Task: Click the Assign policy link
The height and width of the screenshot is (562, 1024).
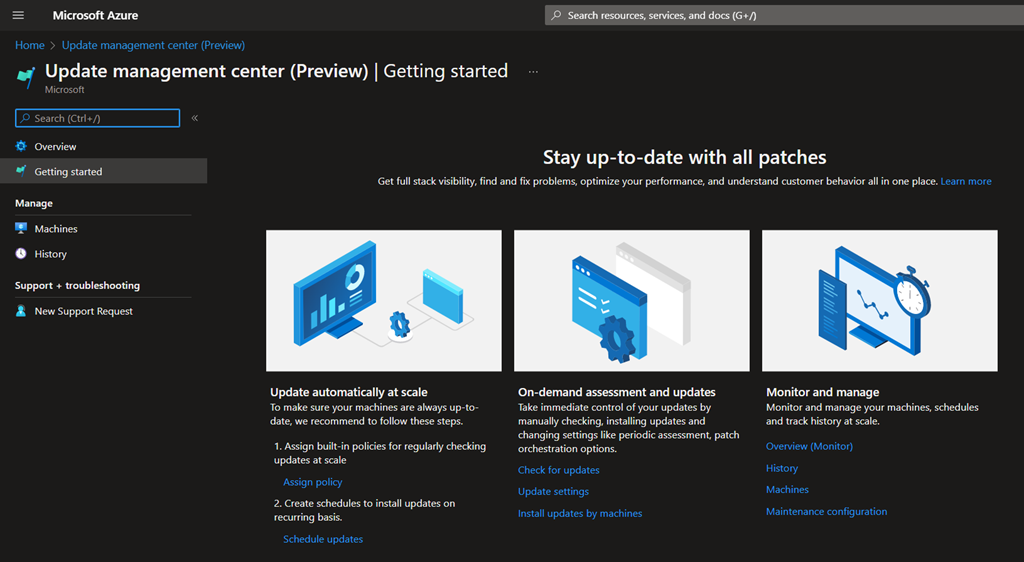Action: coord(312,482)
